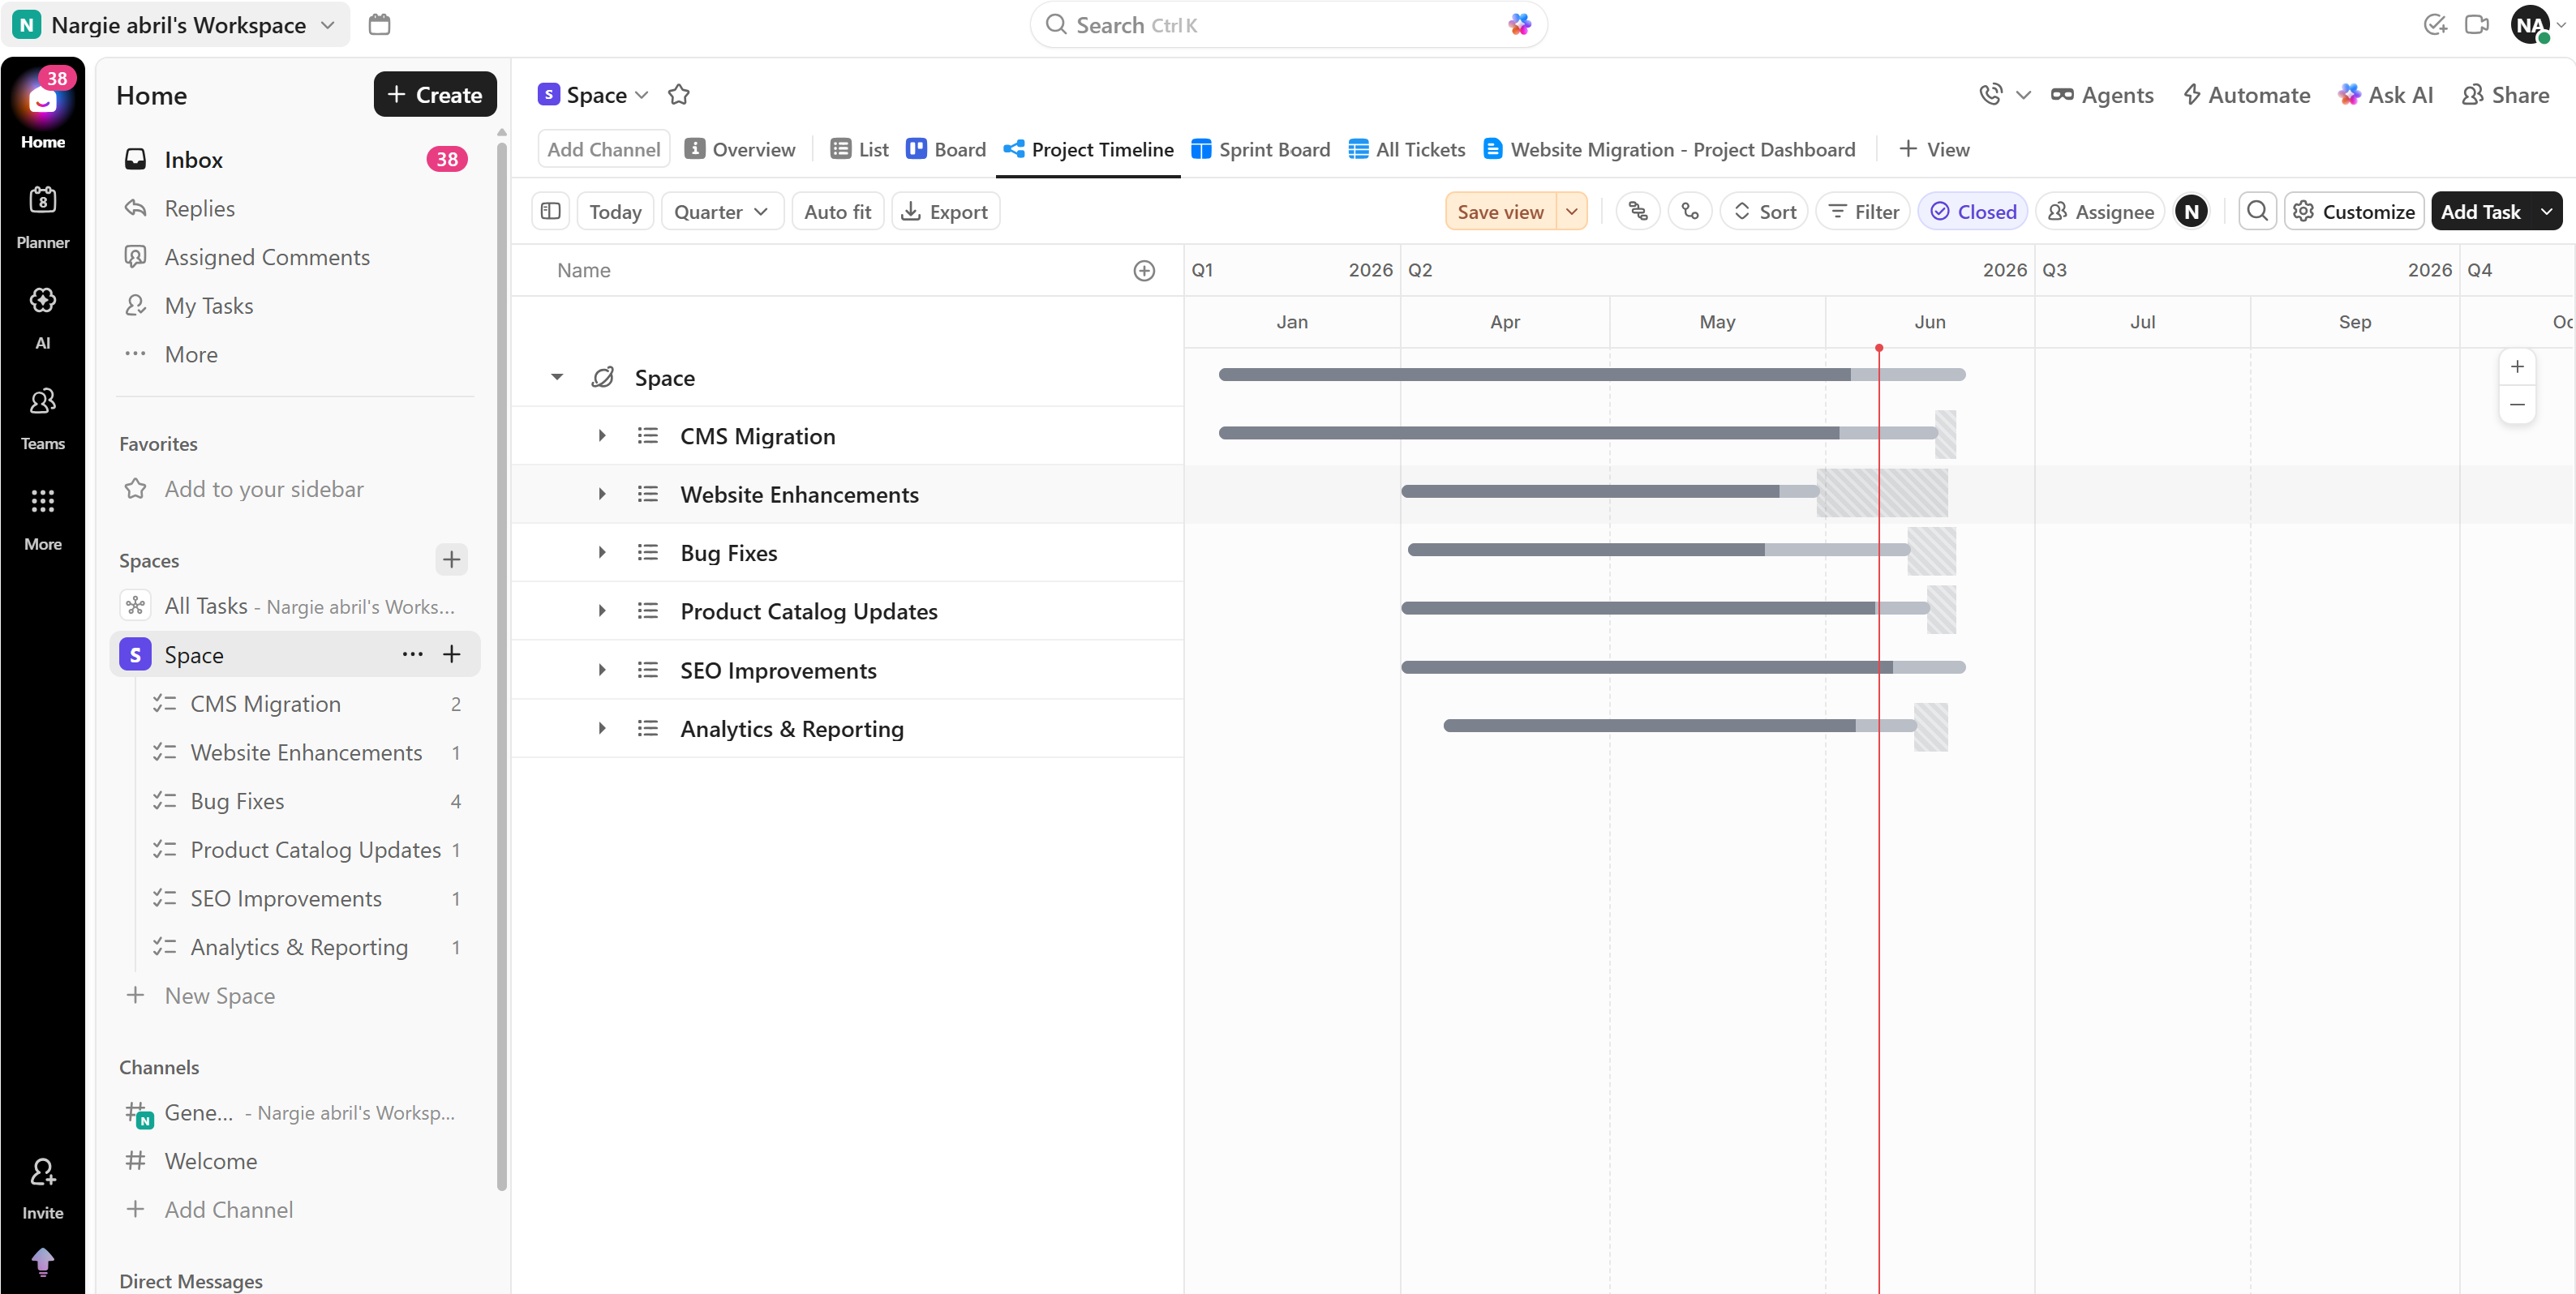Screen dimensions: 2576x1294
Task: Click the Export button
Action: (x=945, y=211)
